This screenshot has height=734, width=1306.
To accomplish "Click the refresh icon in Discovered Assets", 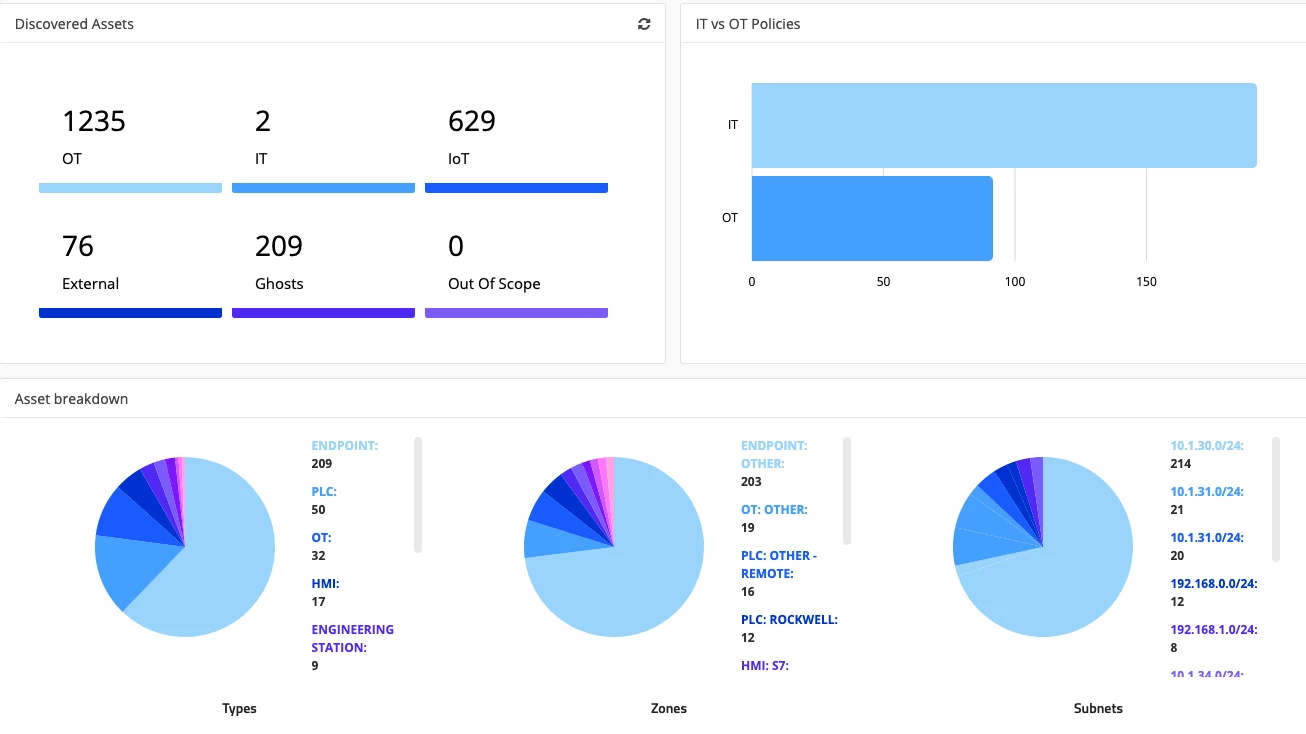I will (644, 24).
